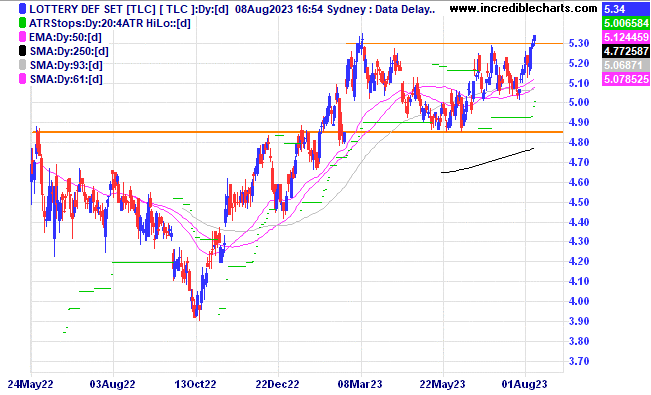Click the blue 5.34 last price box
This screenshot has height=395, width=651.
[626, 9]
